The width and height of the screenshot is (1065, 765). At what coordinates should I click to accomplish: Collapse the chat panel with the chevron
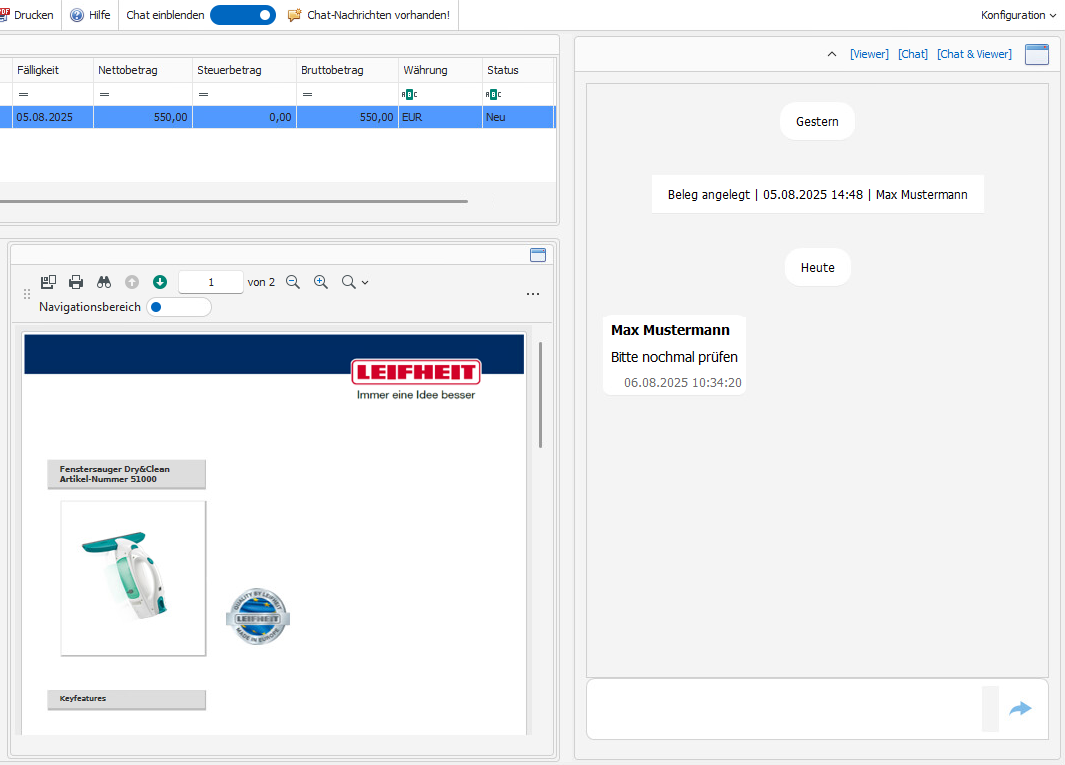tap(832, 54)
